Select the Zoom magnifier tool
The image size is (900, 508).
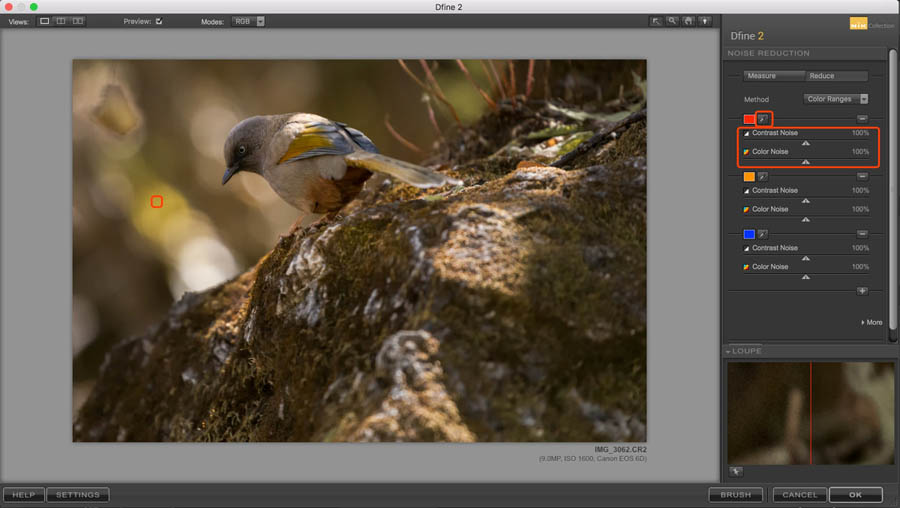pyautogui.click(x=672, y=21)
